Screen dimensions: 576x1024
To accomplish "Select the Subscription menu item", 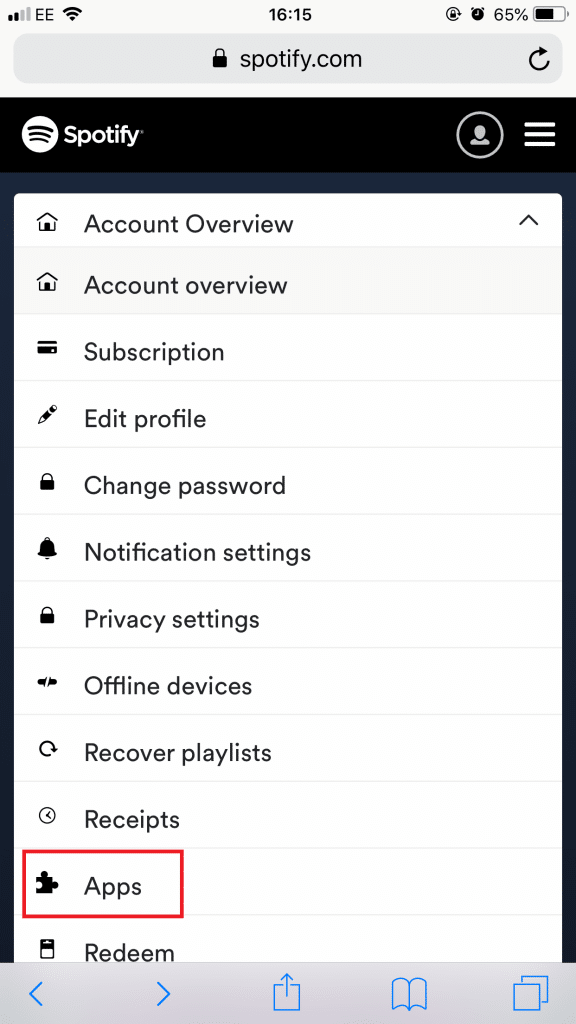I will (x=153, y=351).
